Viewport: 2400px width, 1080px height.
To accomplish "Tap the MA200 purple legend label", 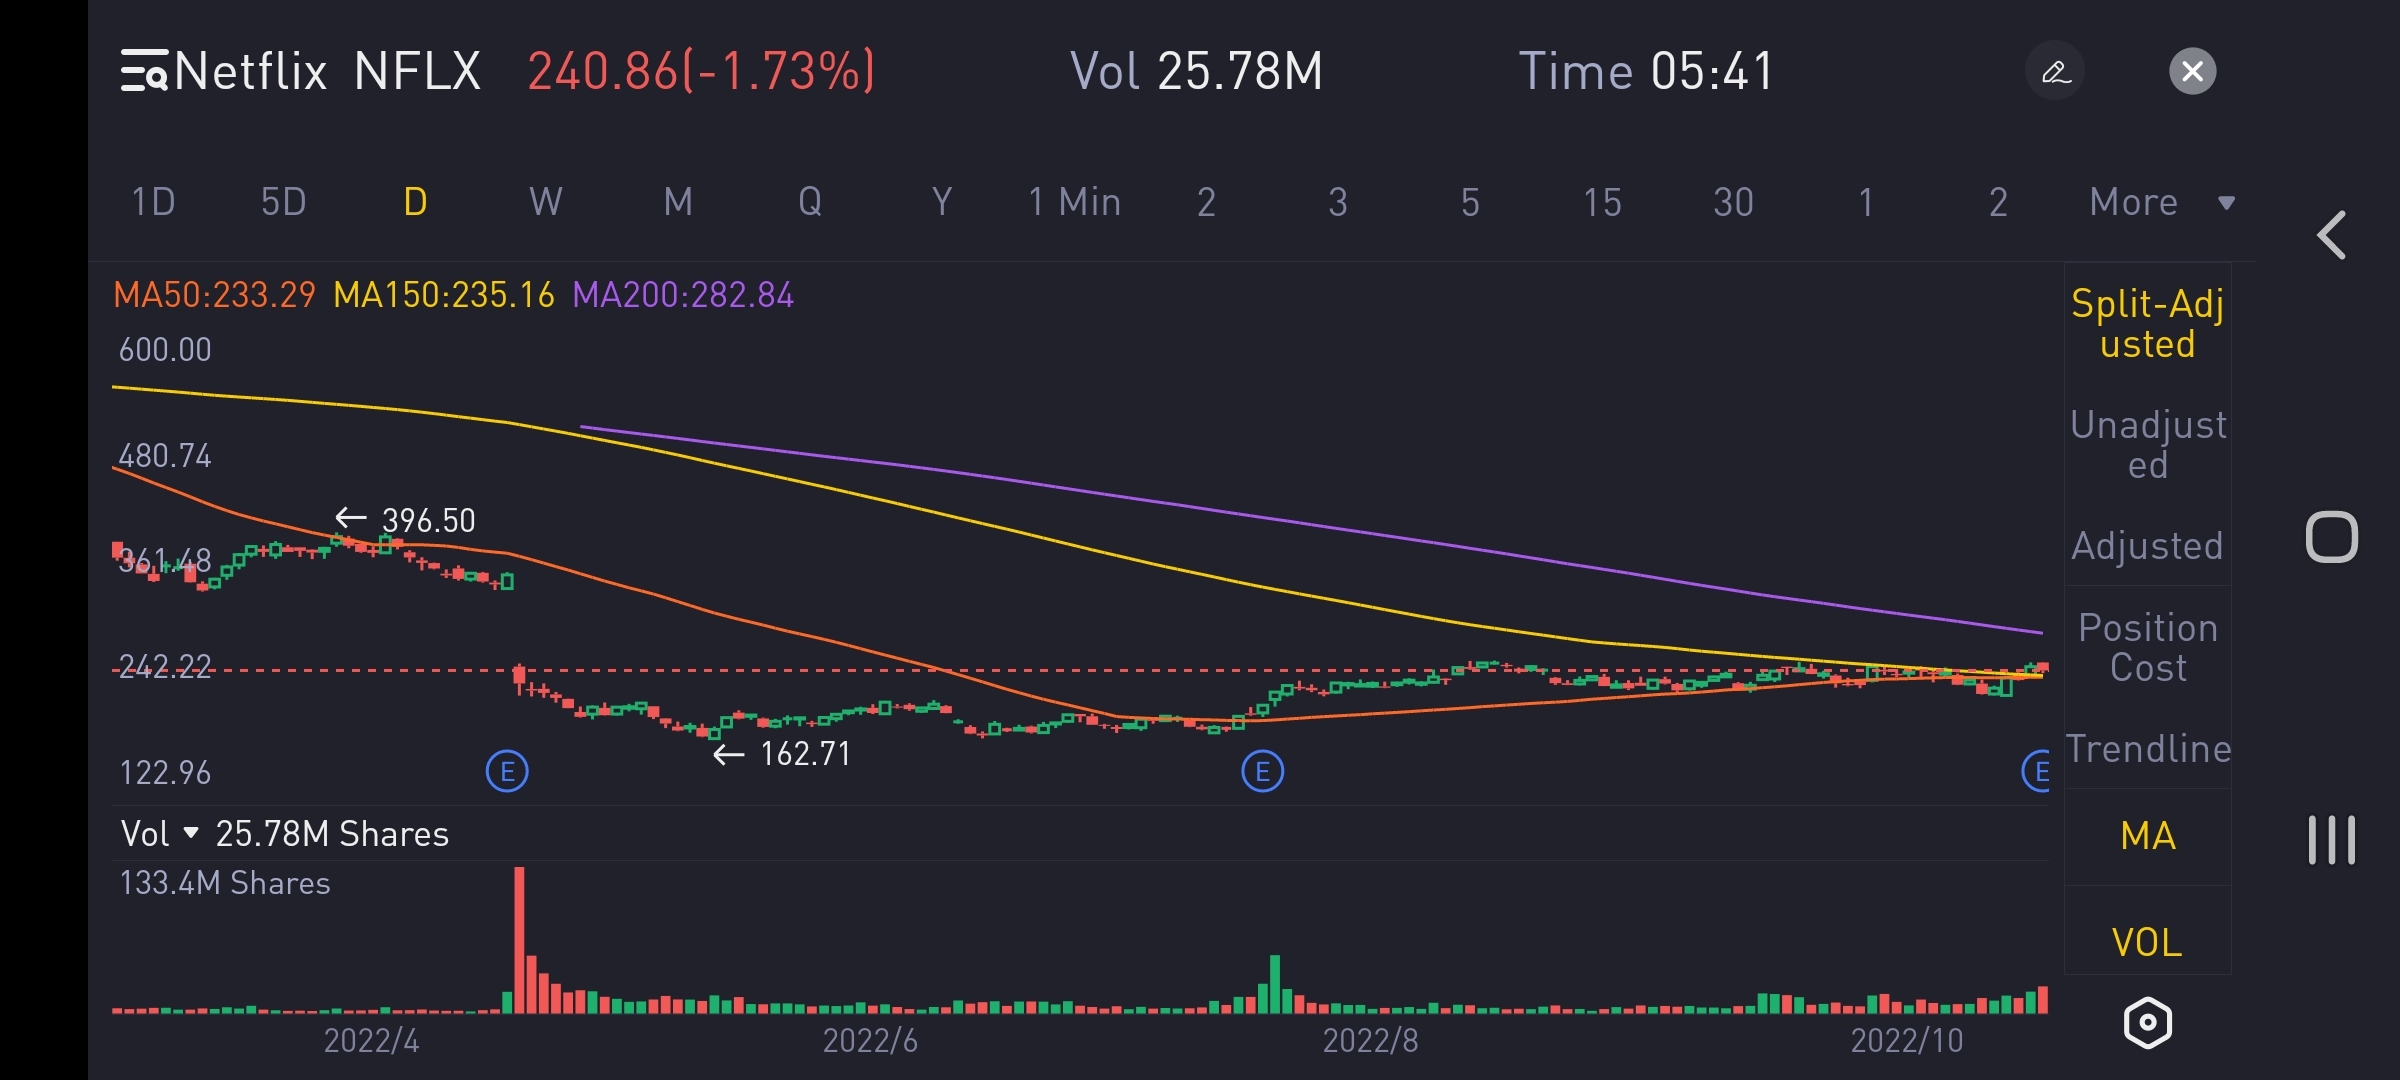I will click(682, 295).
